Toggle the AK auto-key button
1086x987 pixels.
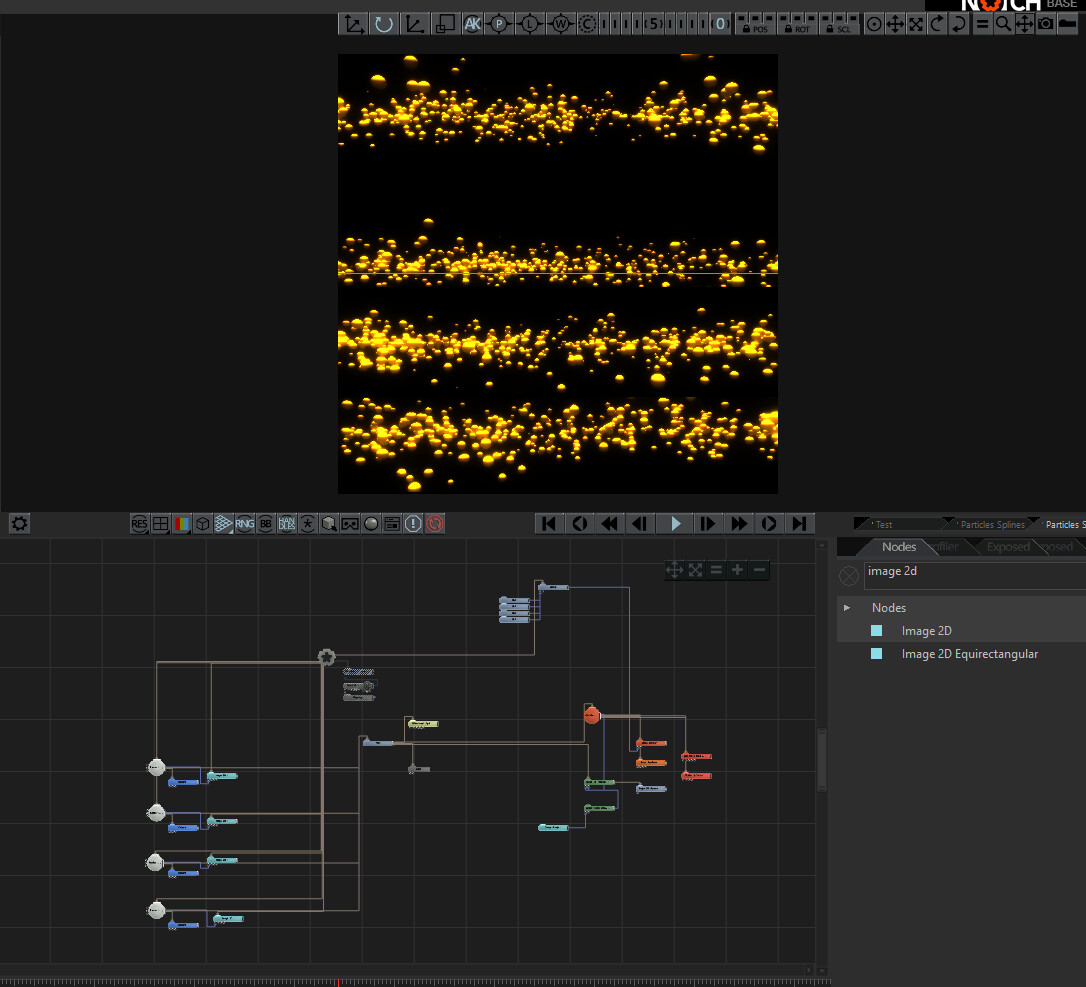tap(472, 24)
